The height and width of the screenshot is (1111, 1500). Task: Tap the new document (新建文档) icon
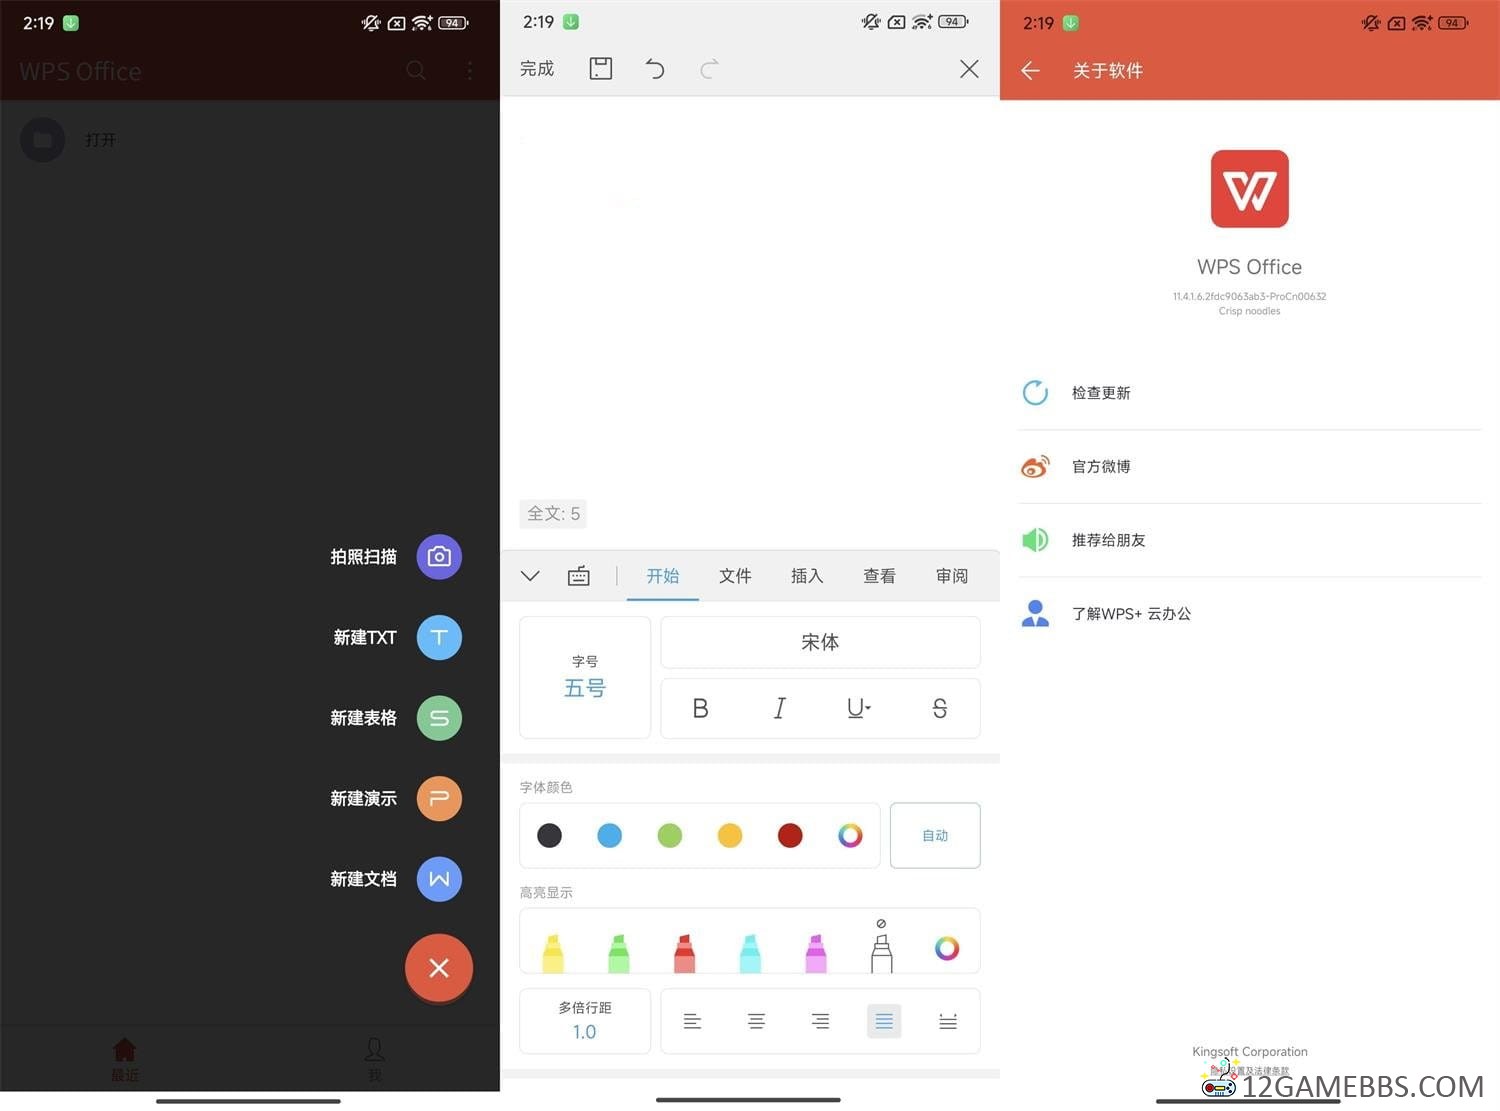[x=439, y=879]
